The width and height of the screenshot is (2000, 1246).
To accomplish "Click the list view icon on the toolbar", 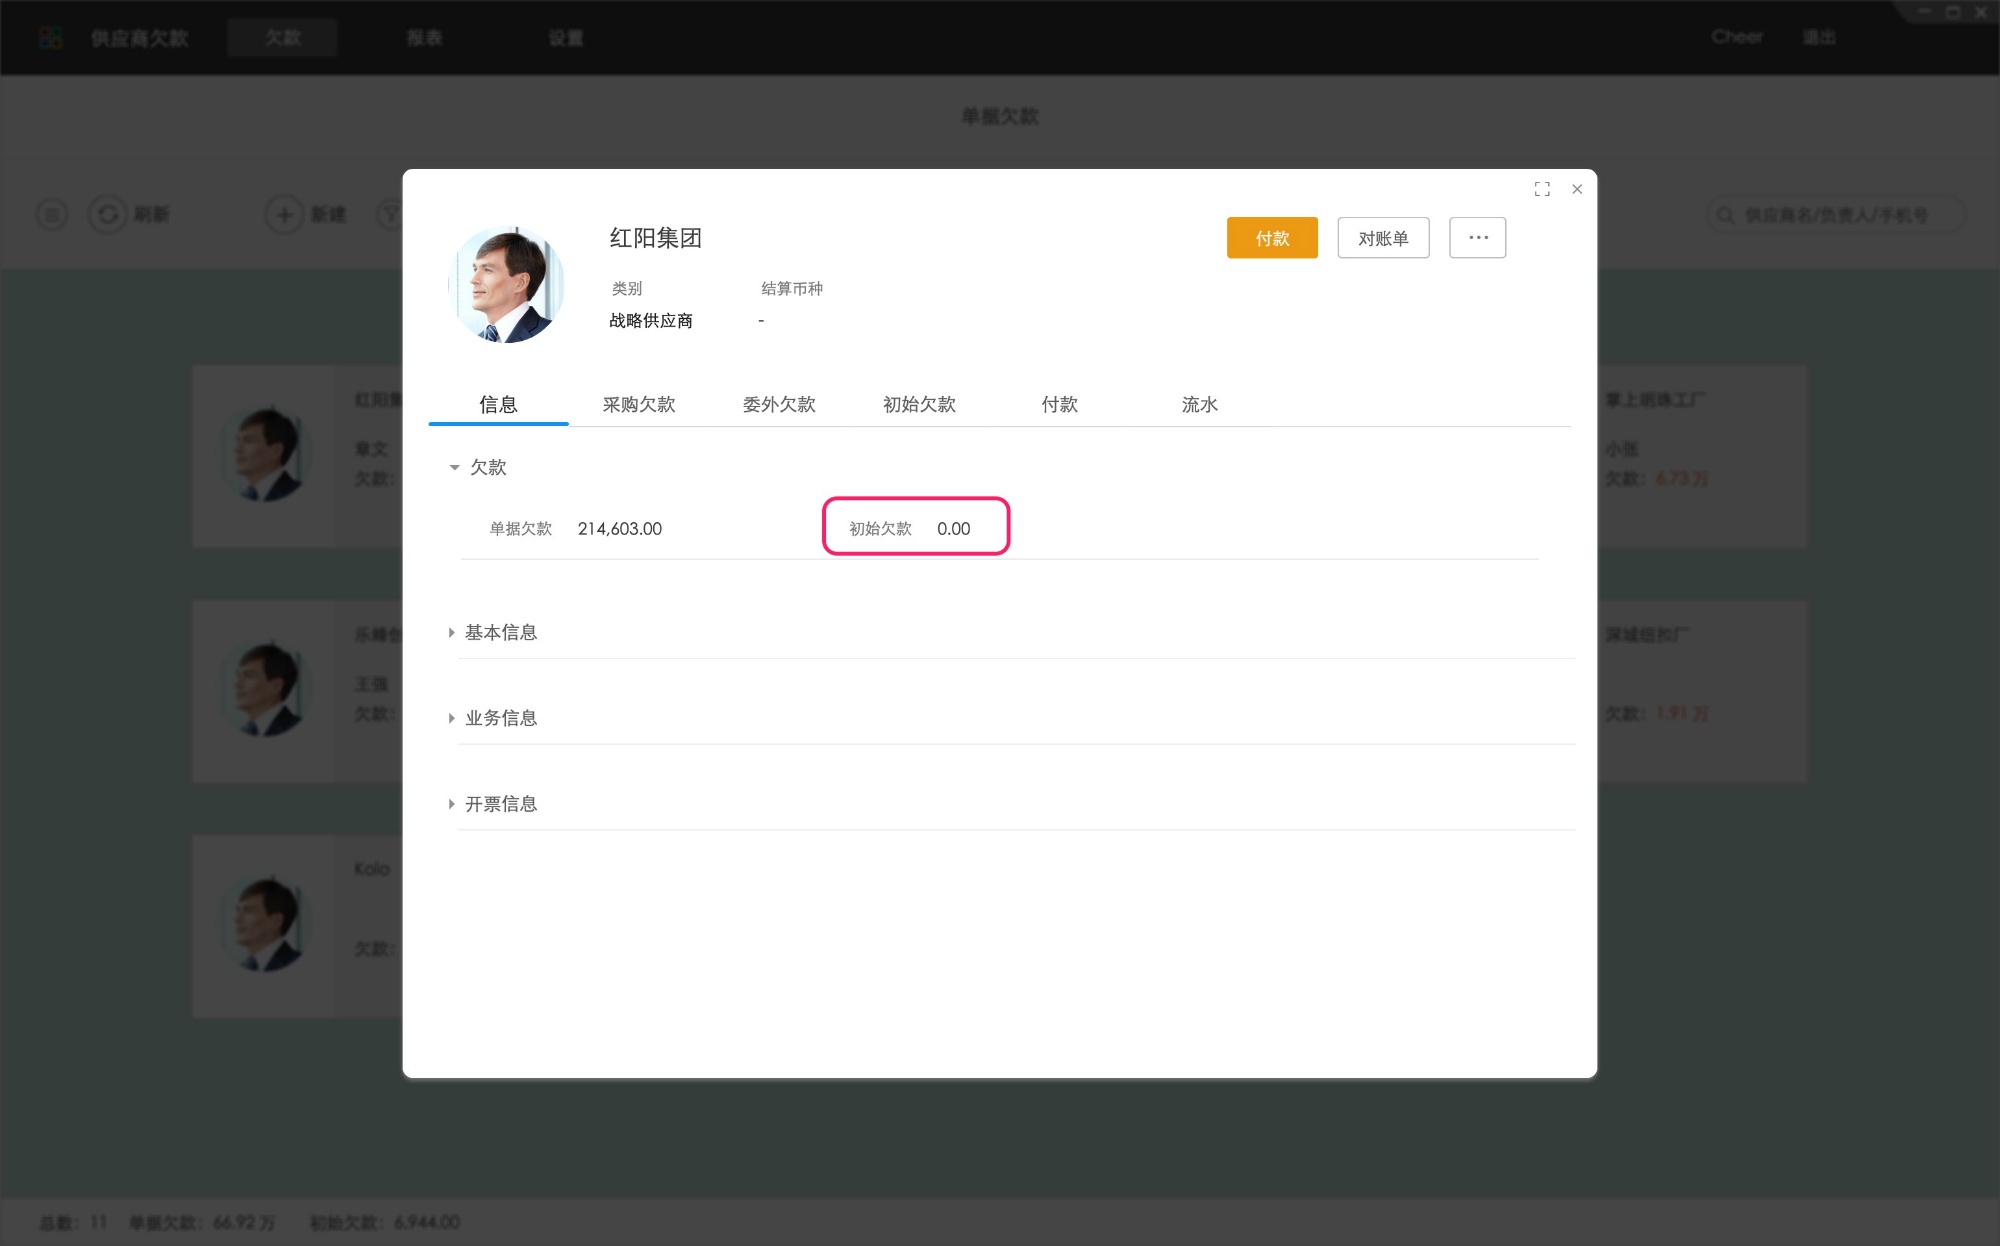I will (x=51, y=215).
